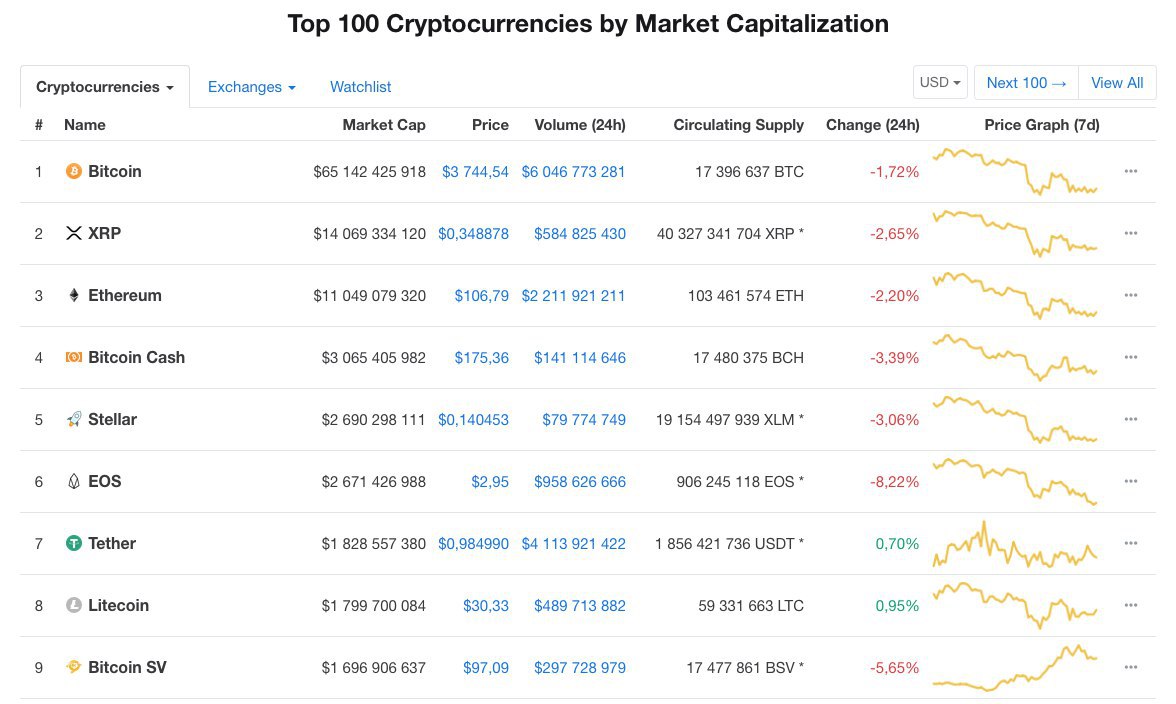1176x704 pixels.
Task: Click the EOS logo icon
Action: 73,482
